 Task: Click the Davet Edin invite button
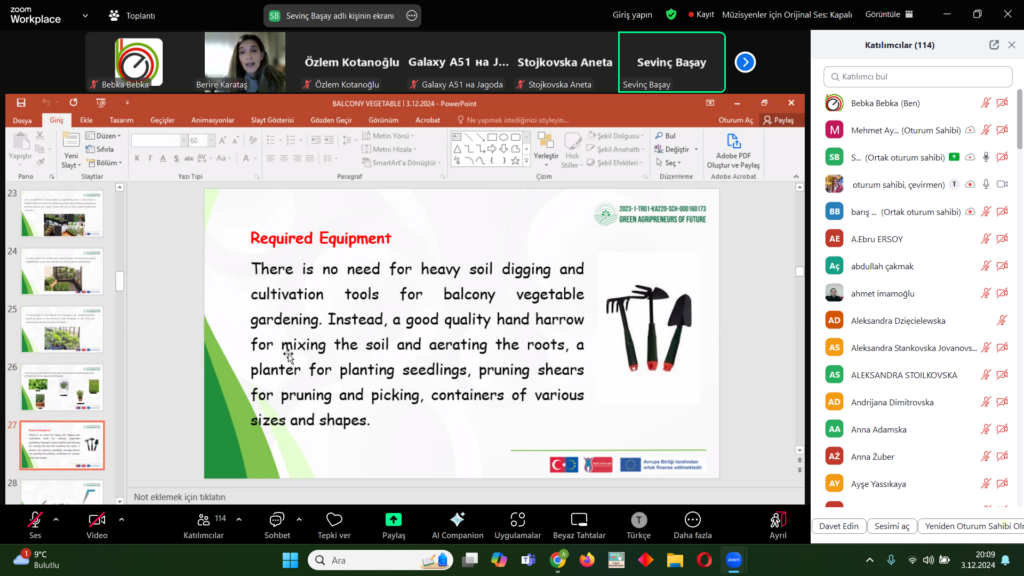pos(838,526)
